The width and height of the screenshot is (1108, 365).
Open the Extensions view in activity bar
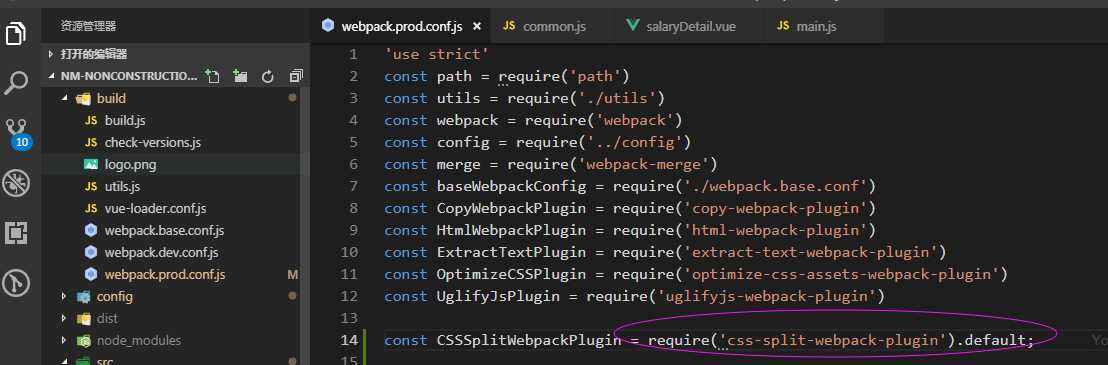(16, 232)
